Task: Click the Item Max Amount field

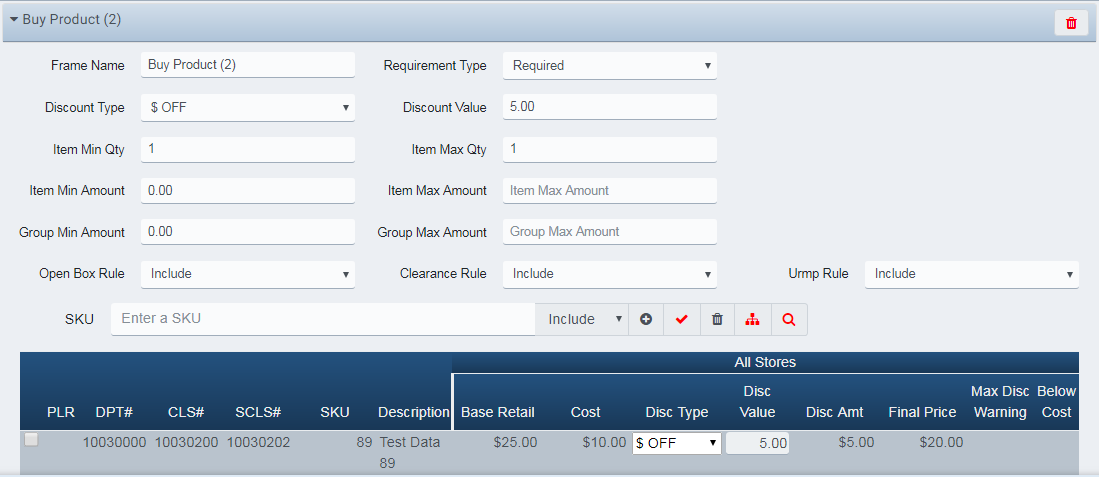Action: (x=609, y=190)
